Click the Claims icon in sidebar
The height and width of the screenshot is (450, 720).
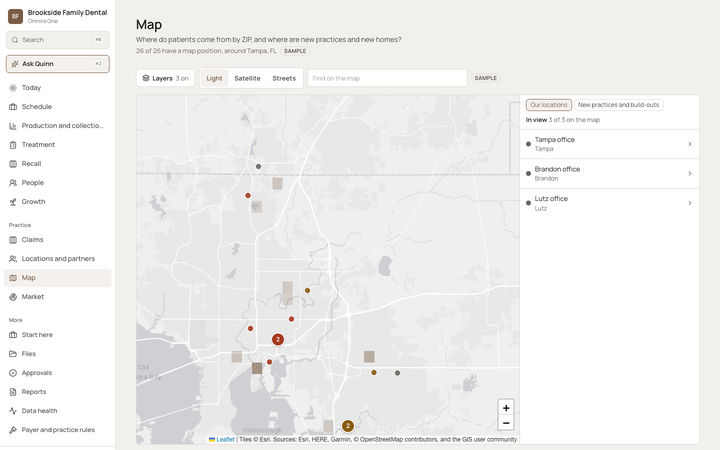13,240
